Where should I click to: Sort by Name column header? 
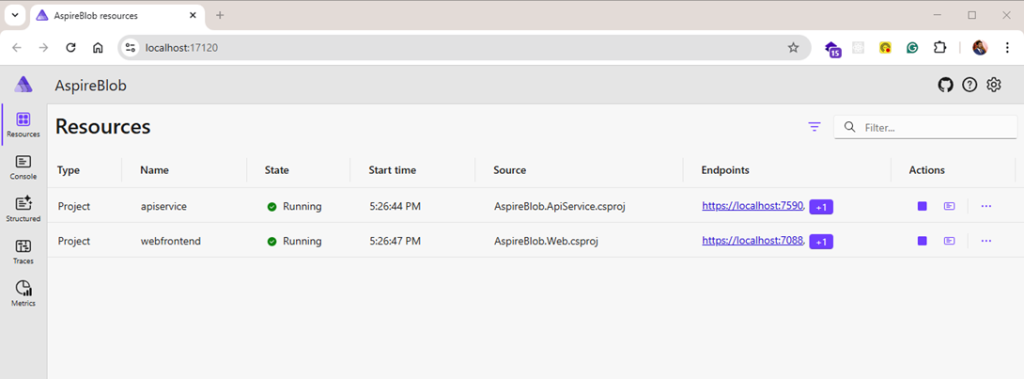[155, 170]
